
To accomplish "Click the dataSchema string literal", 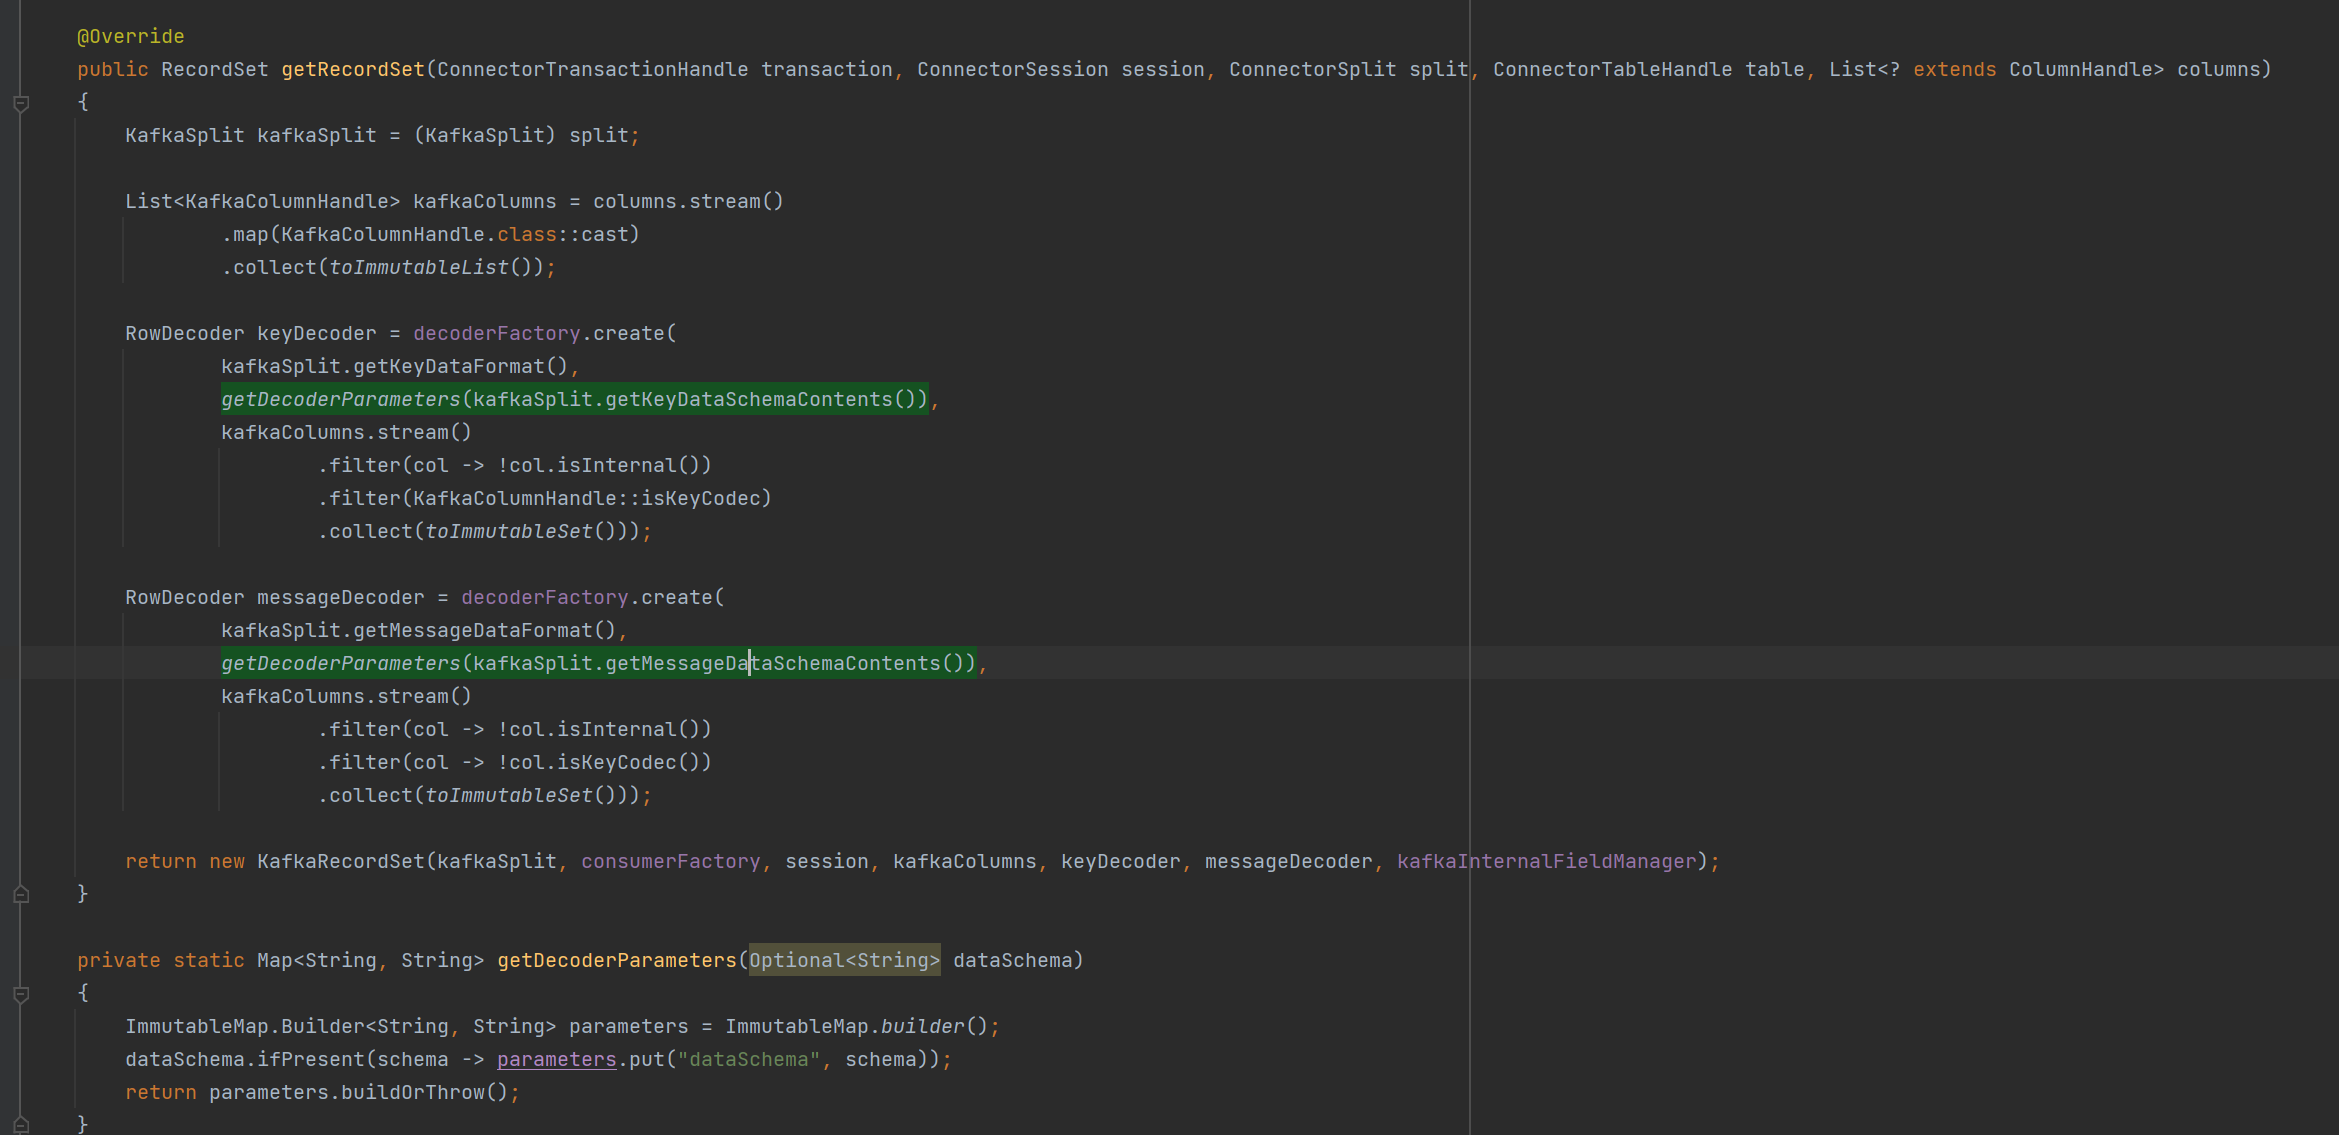I will (748, 1059).
